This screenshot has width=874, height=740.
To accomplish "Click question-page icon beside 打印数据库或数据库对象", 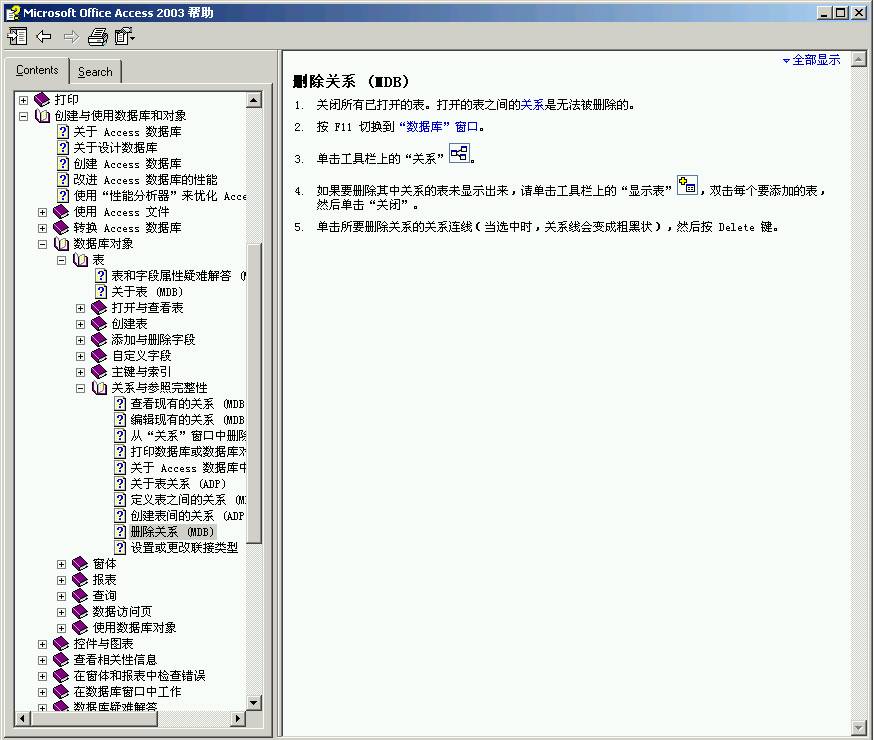I will click(x=120, y=452).
